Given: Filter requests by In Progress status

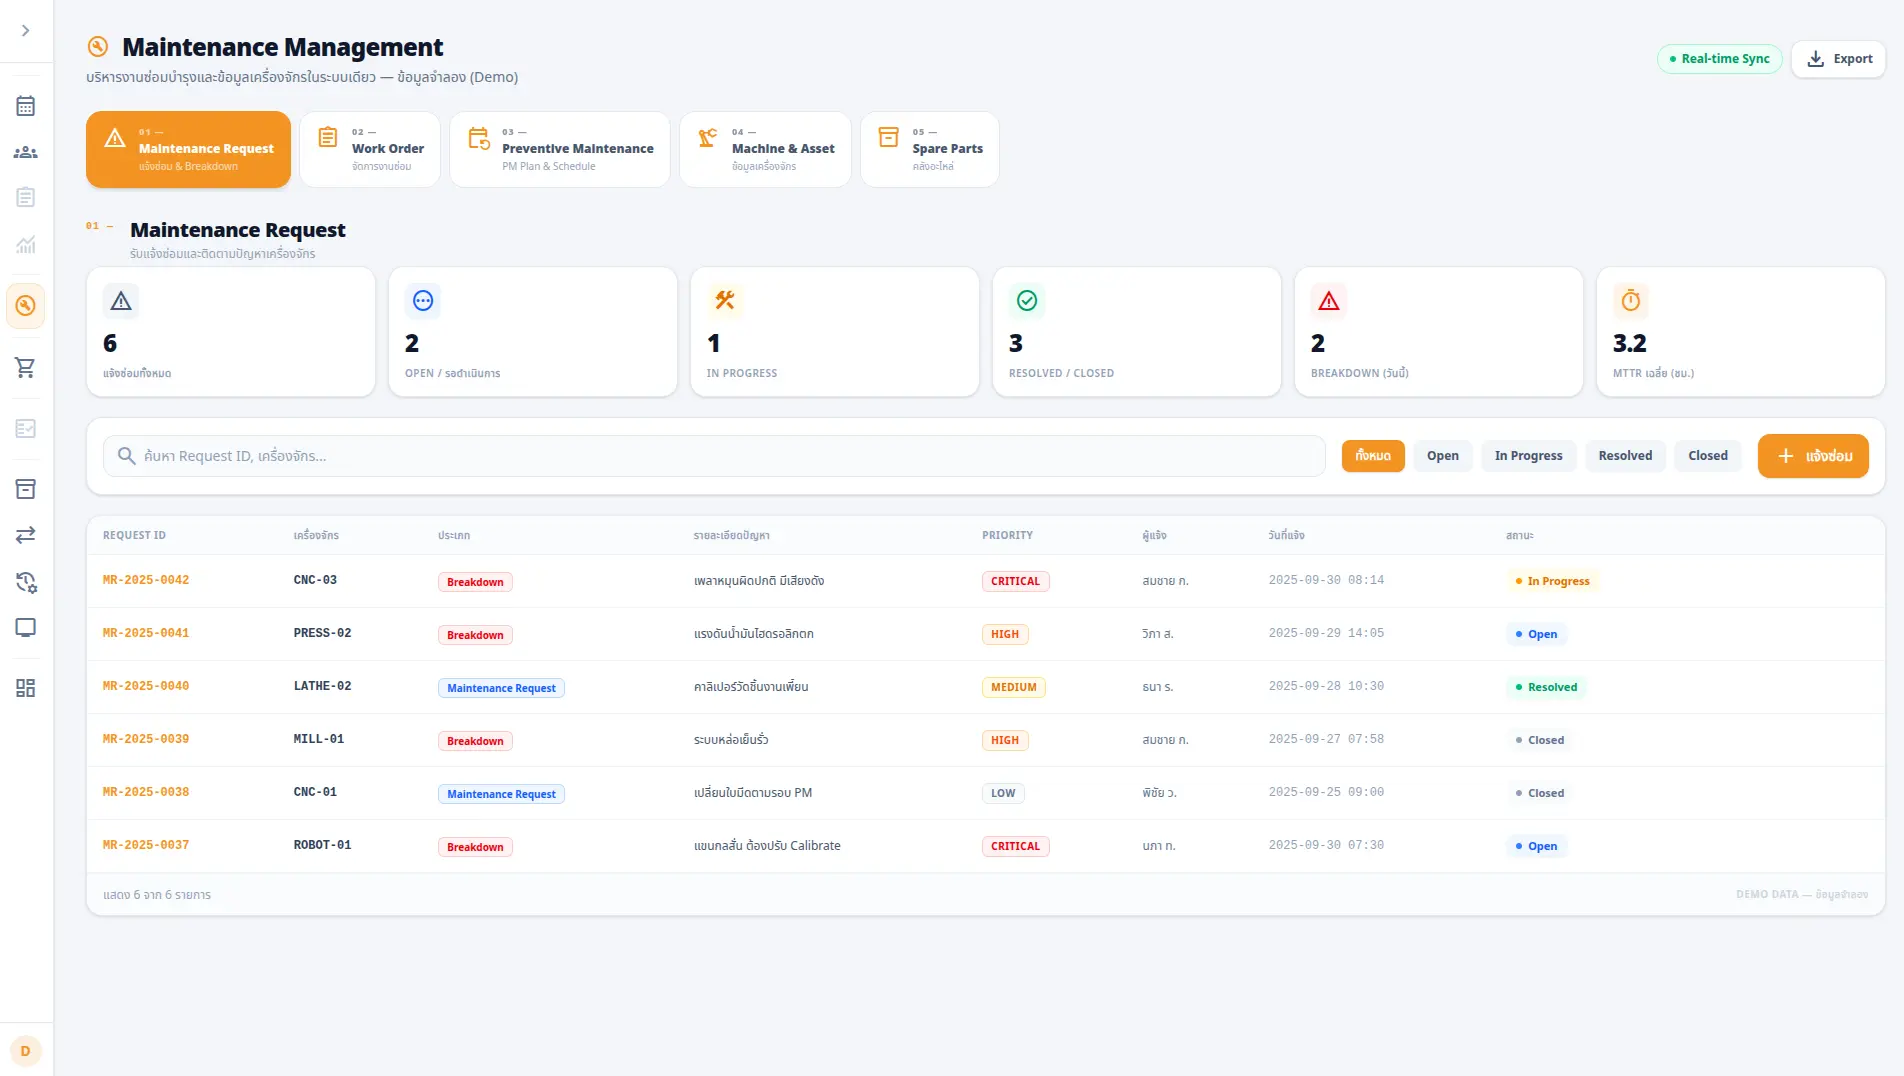Looking at the screenshot, I should click(1528, 456).
